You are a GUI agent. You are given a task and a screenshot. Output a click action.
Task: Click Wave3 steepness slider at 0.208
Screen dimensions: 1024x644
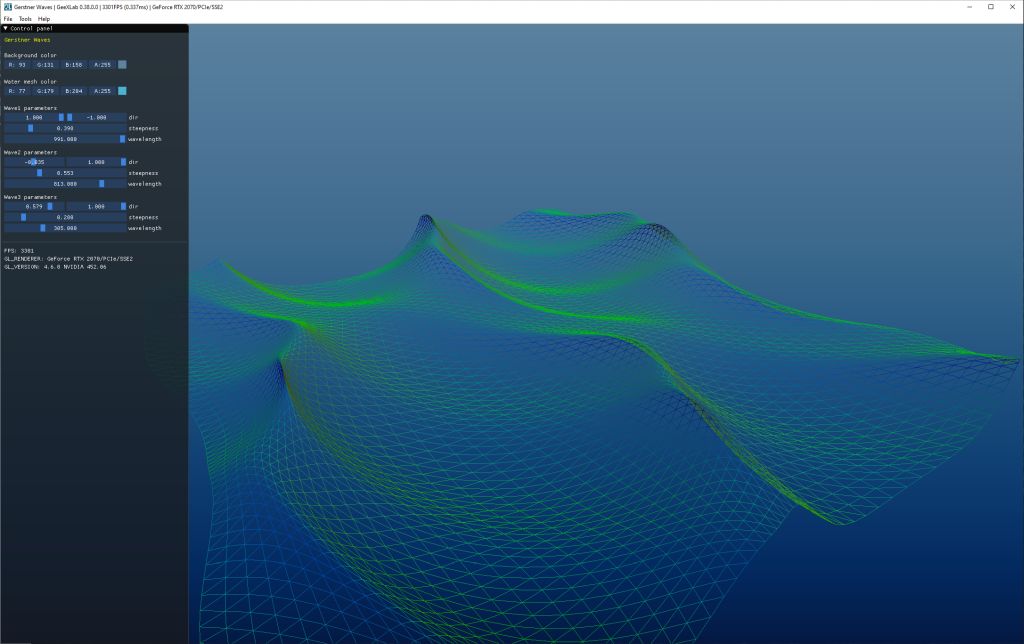tap(65, 217)
